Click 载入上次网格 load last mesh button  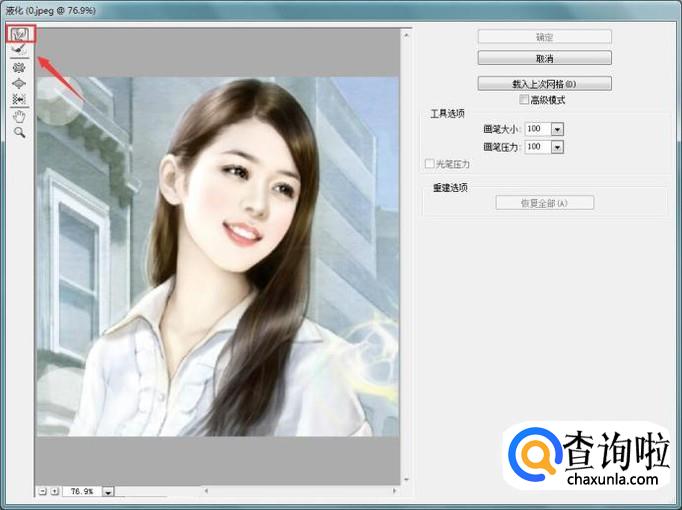545,83
